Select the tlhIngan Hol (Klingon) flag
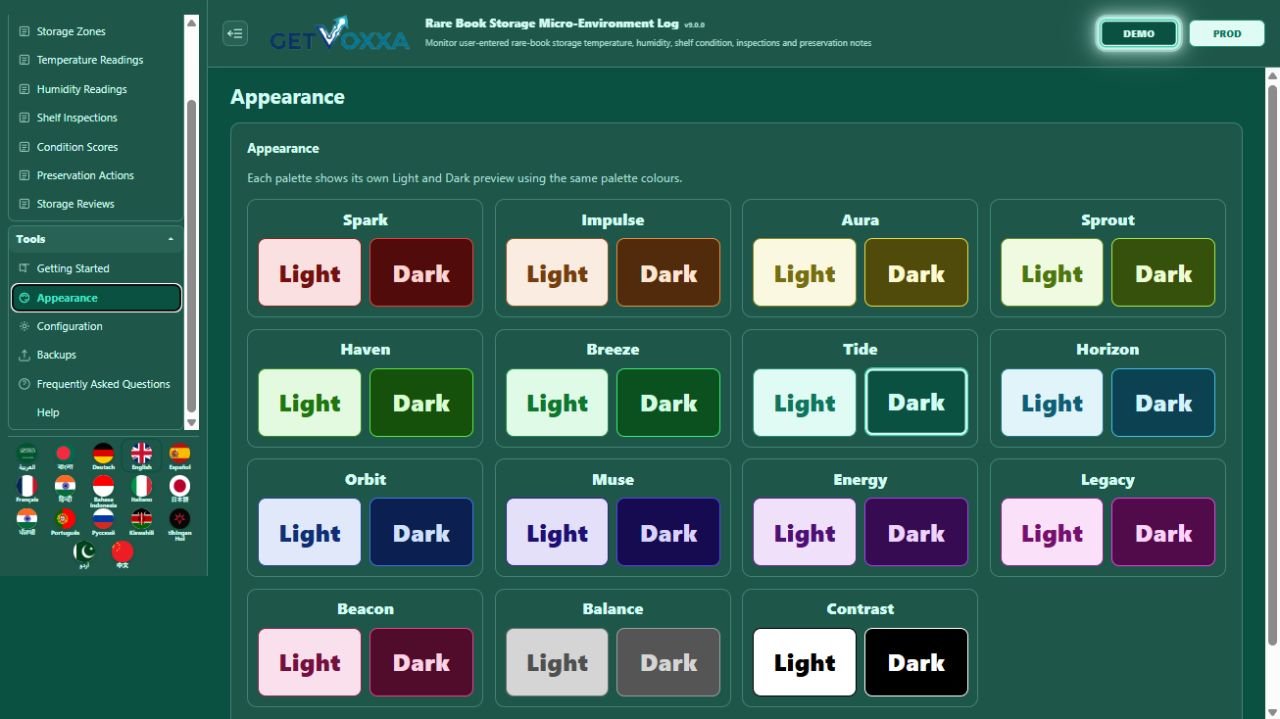This screenshot has height=719, width=1280. pyautogui.click(x=179, y=524)
